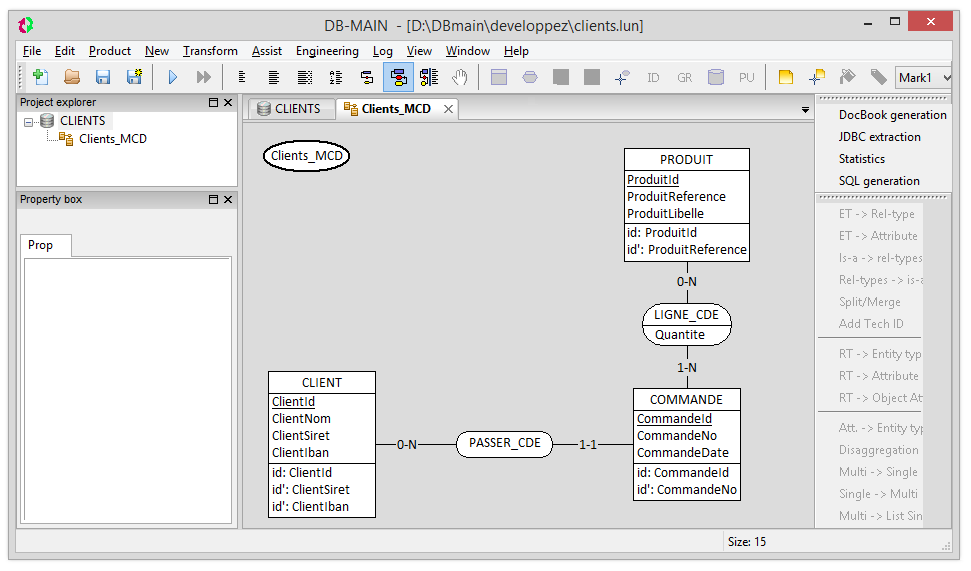Open the Edit menu
The height and width of the screenshot is (571, 971).
[x=64, y=51]
